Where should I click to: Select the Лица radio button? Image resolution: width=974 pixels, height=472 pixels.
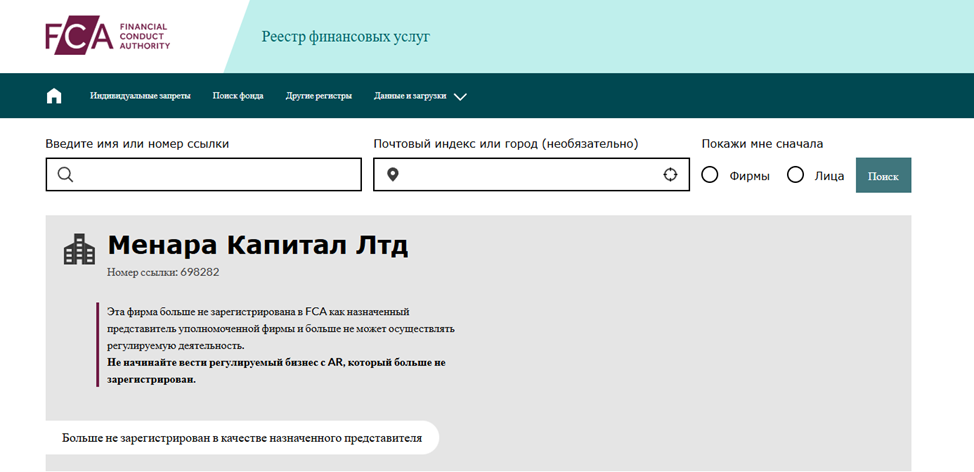pyautogui.click(x=795, y=175)
